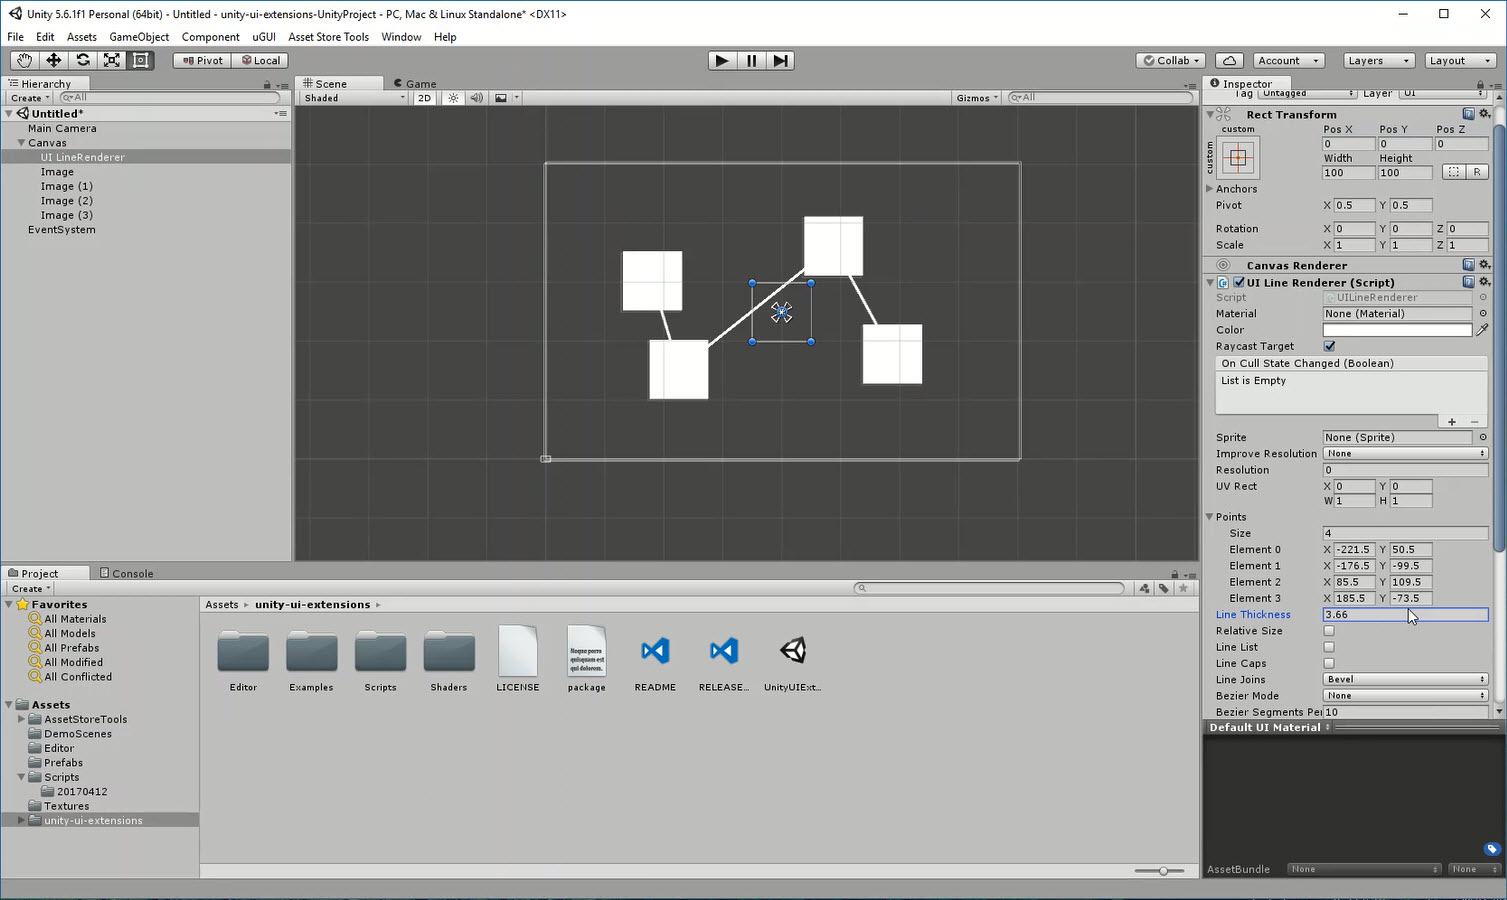Enable Relative Size checkbox
Viewport: 1507px width, 900px height.
pyautogui.click(x=1329, y=631)
